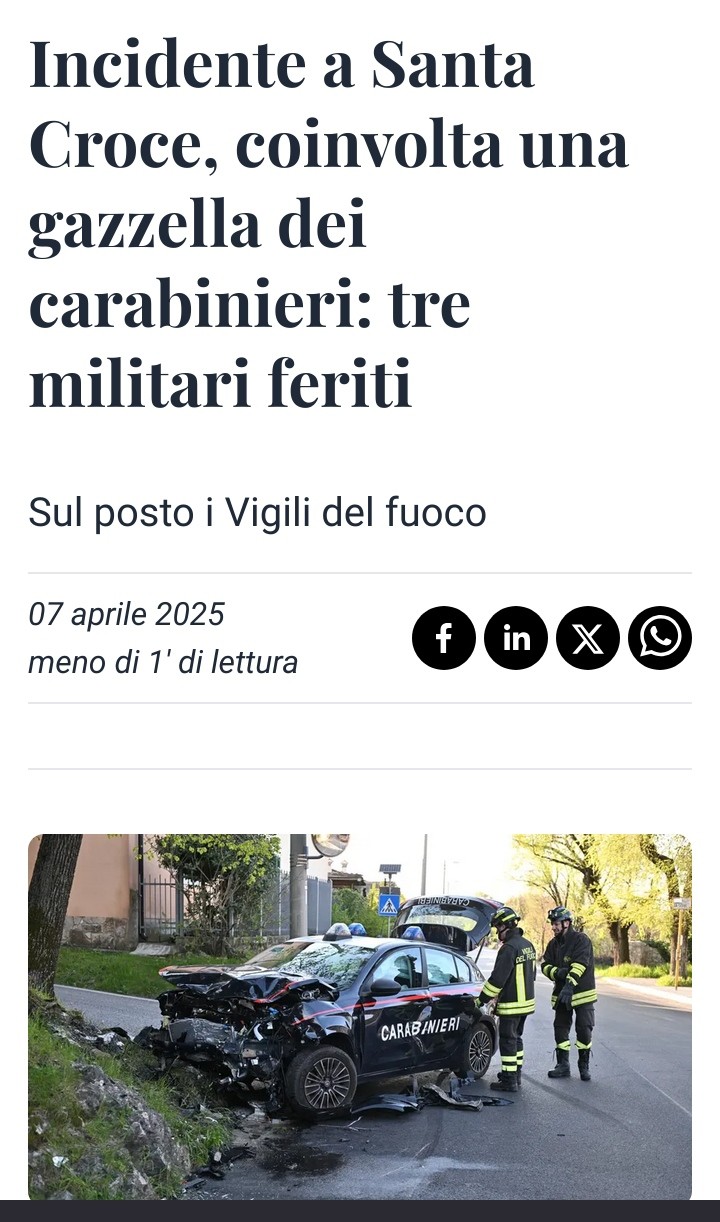
Task: Tap the headline 'Incidente a Santa Croce'
Action: tap(330, 223)
